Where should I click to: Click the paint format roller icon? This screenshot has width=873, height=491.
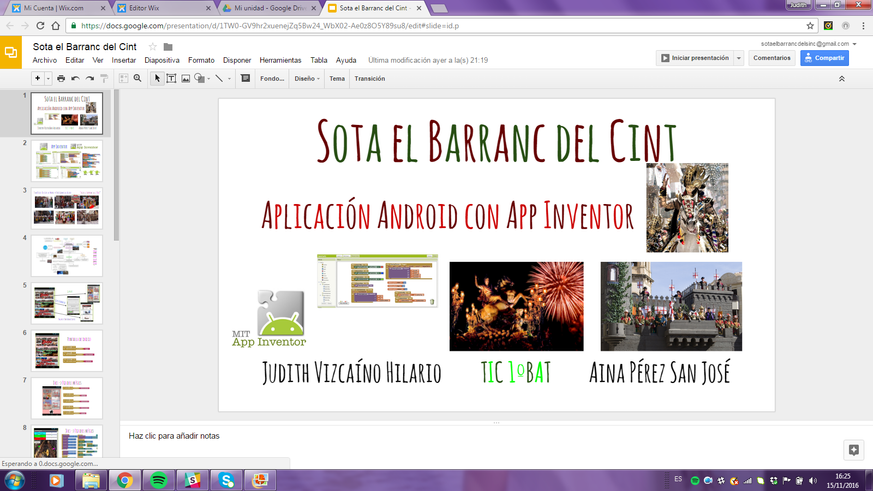[104, 78]
